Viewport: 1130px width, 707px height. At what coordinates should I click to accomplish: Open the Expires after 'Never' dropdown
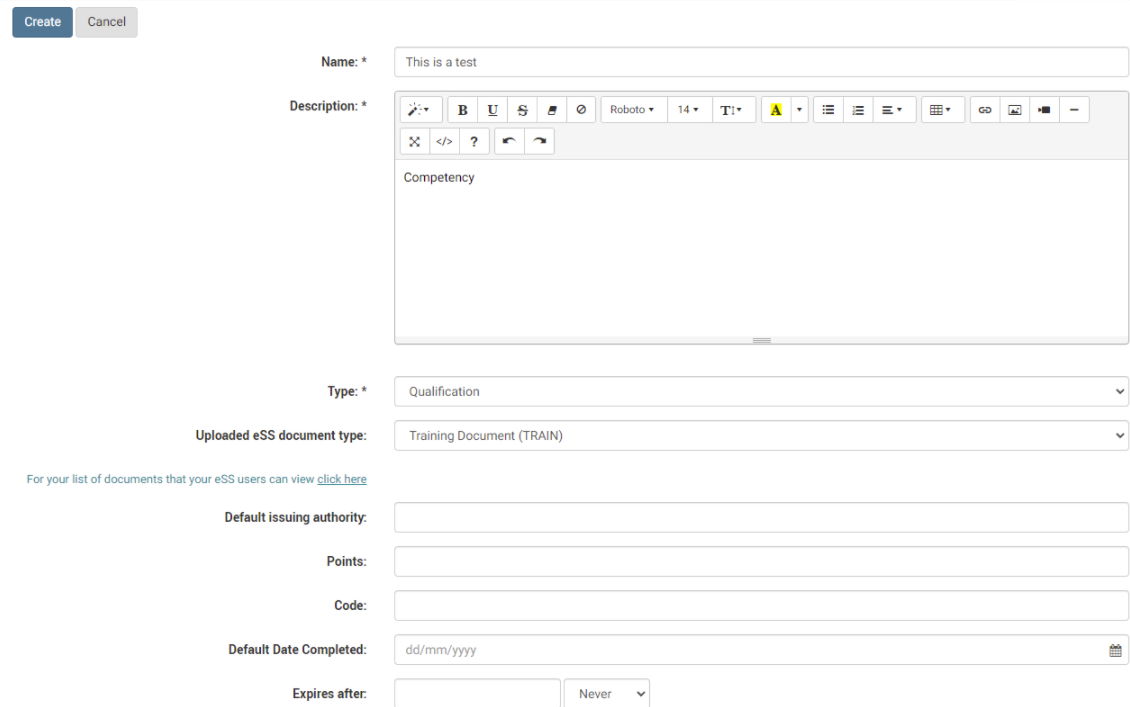(x=607, y=693)
